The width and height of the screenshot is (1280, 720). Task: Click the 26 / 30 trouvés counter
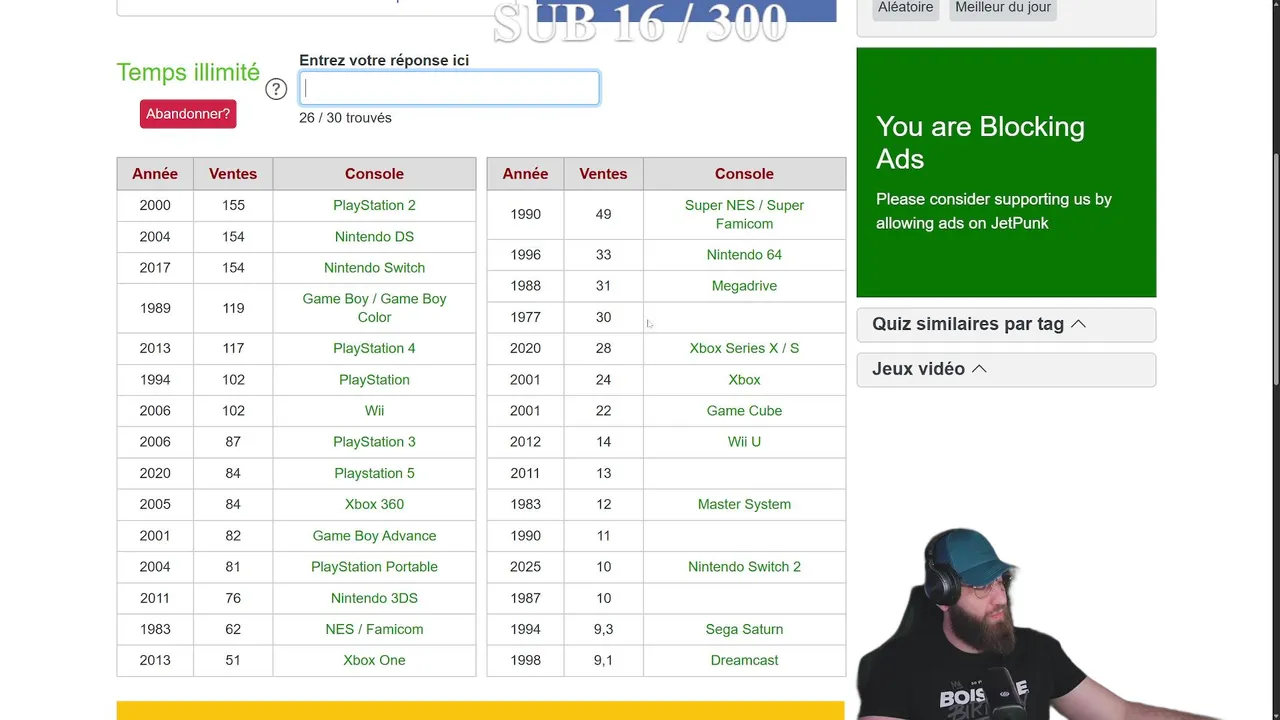(345, 118)
